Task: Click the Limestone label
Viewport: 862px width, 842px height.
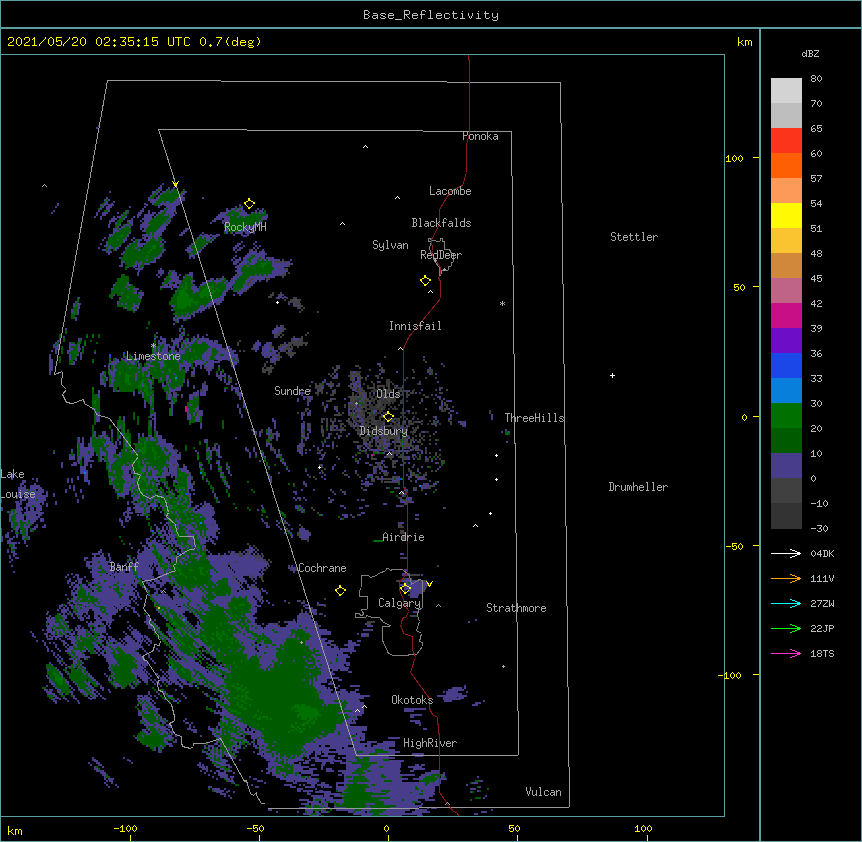Action: click(x=153, y=356)
